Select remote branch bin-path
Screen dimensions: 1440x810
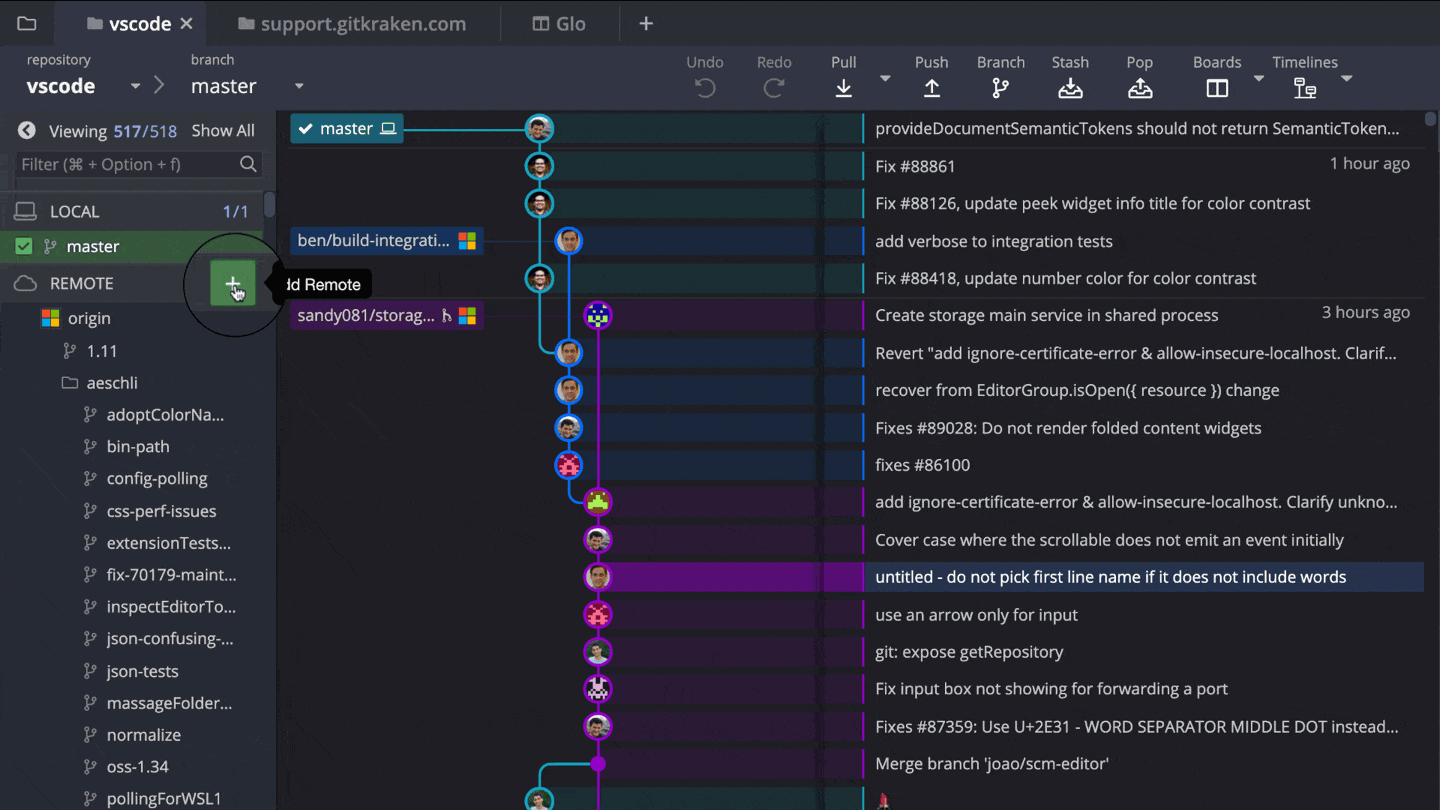coord(138,447)
